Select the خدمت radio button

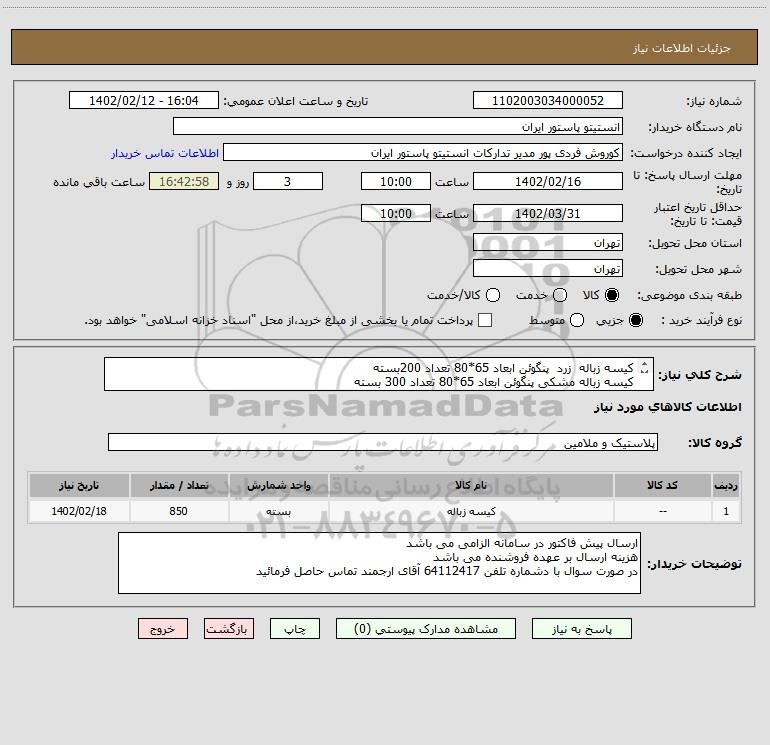tap(560, 295)
